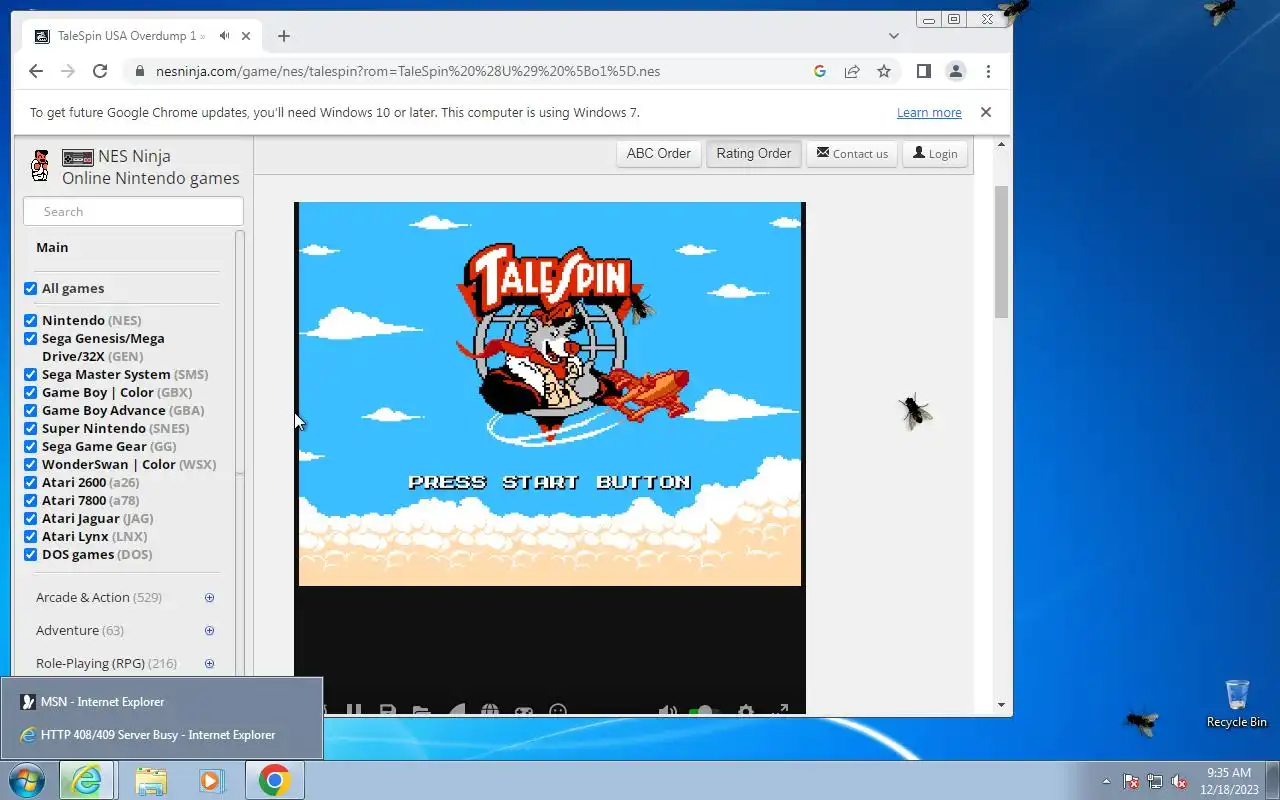The image size is (1280, 800).
Task: Toggle the Nintendo (NES) checkbox
Action: (30, 320)
